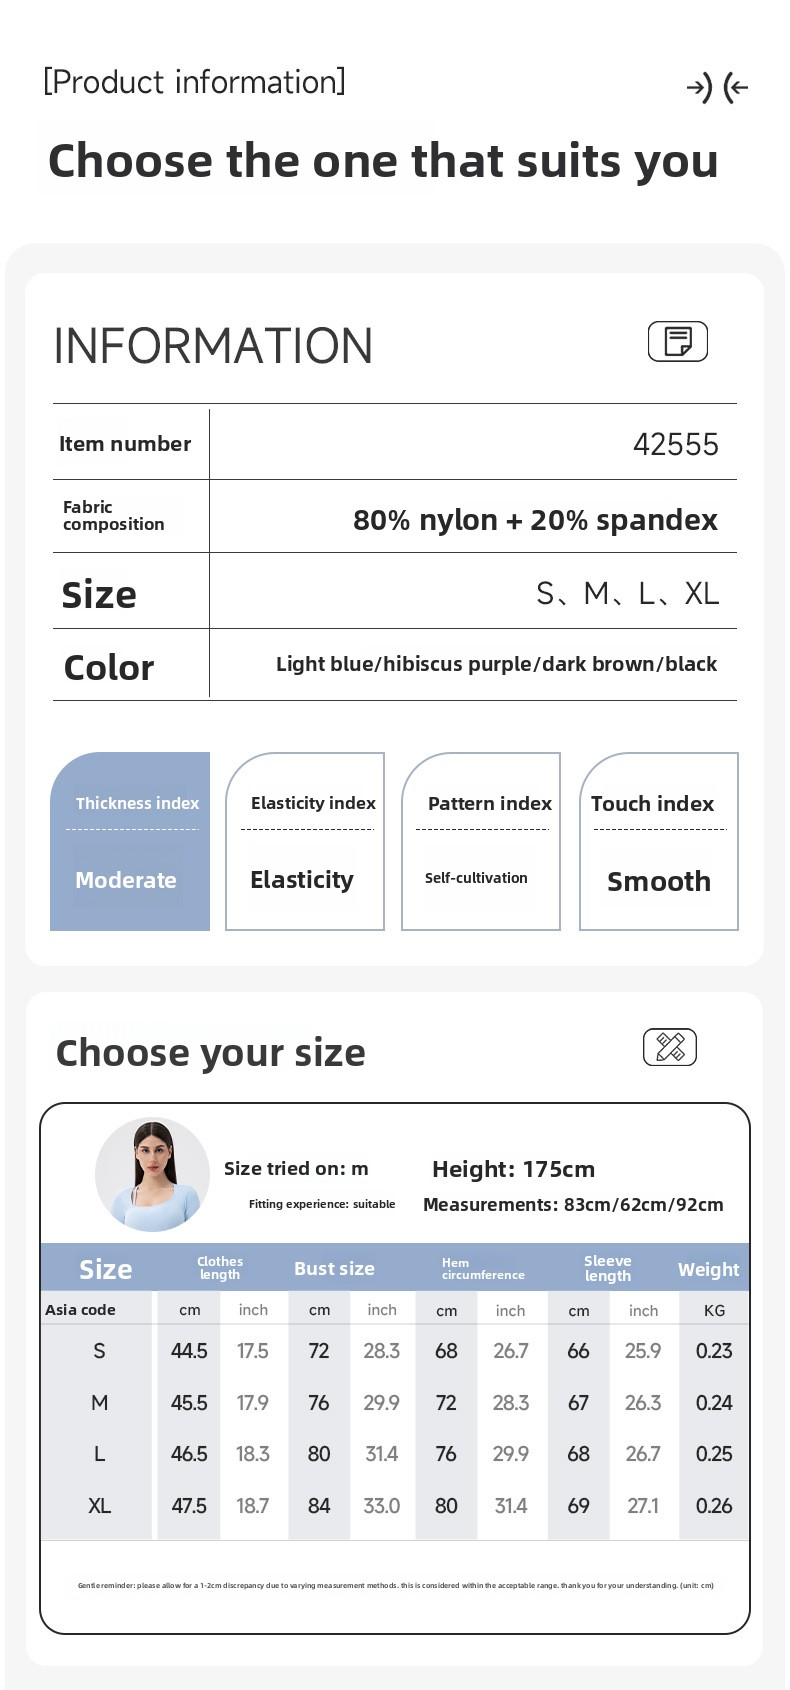Select the Thickness index Moderate card
This screenshot has height=1690, width=790.
(x=130, y=842)
